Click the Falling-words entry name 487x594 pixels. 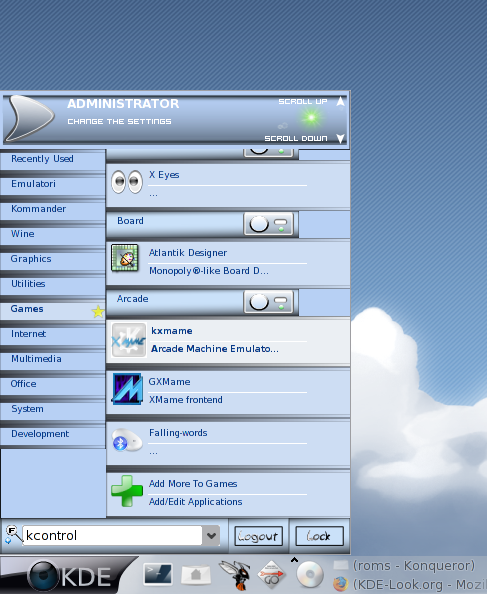[178, 433]
